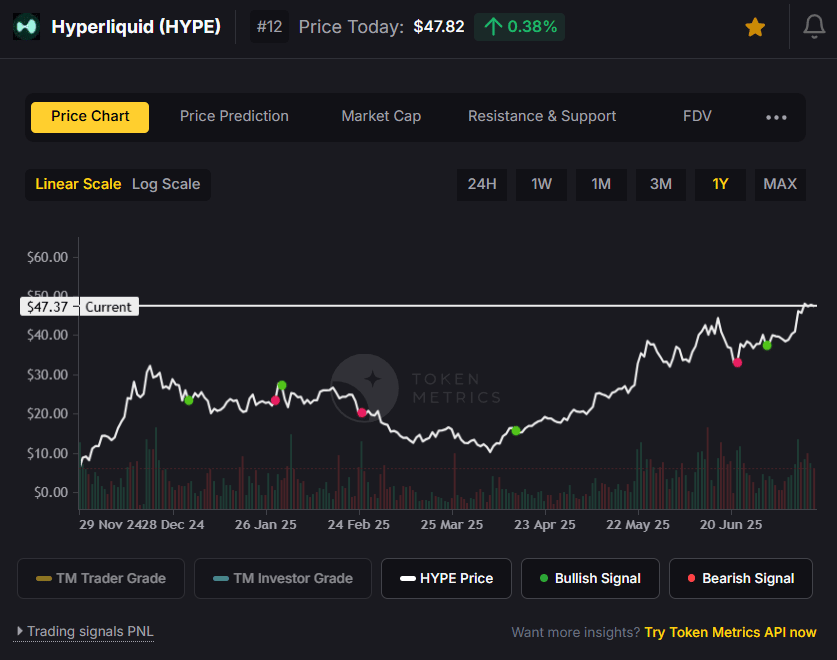The image size is (837, 660).
Task: Toggle the favorite star icon
Action: click(x=755, y=27)
